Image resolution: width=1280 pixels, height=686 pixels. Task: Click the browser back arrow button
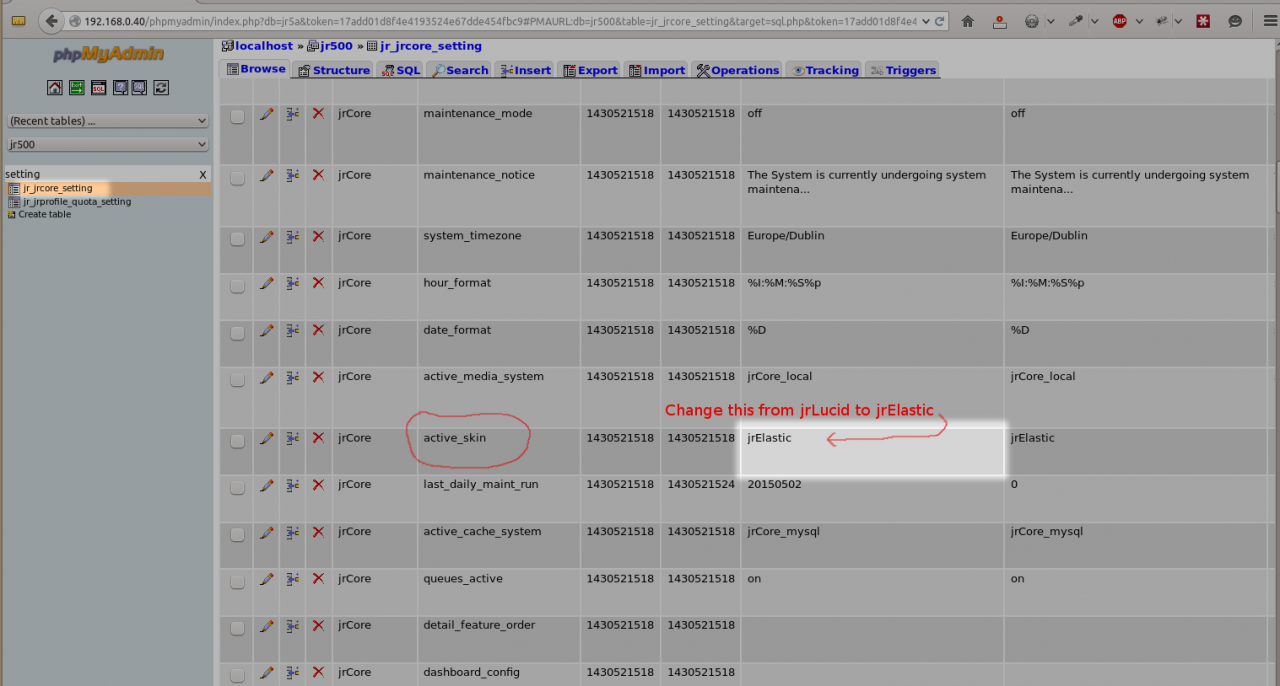pyautogui.click(x=52, y=21)
